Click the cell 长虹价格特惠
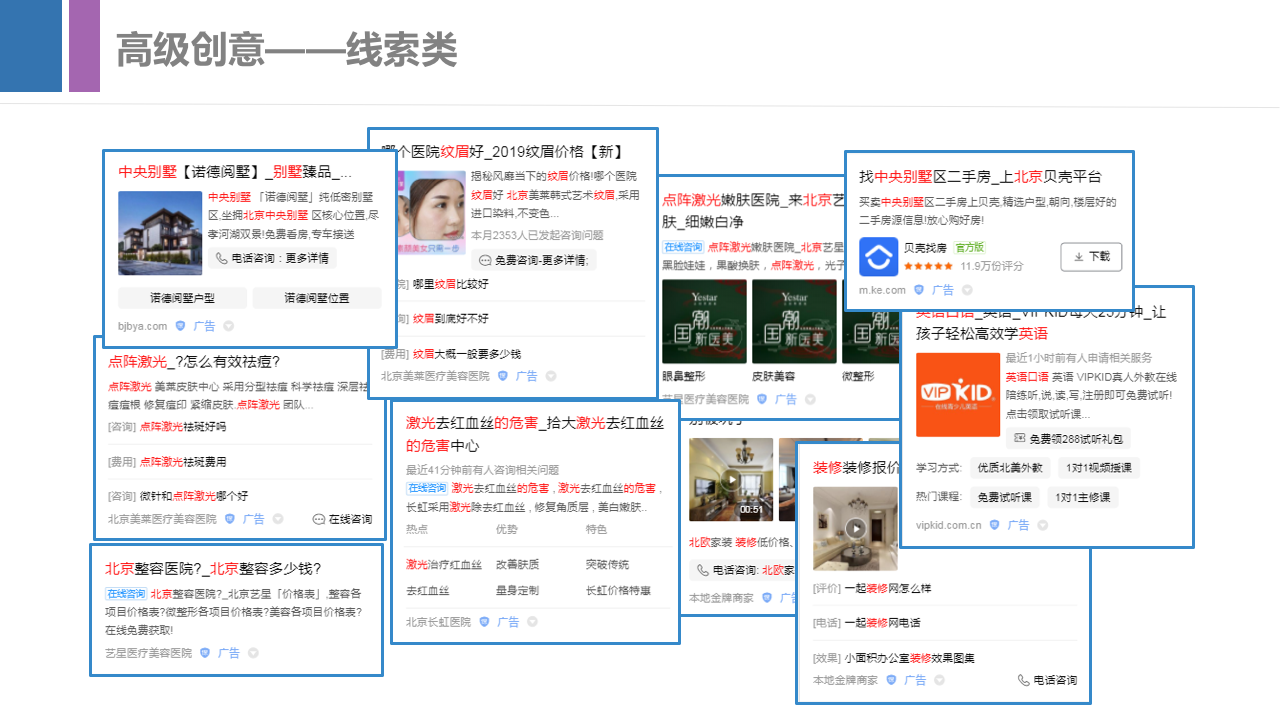Screen dimensions: 1280x720 coord(618,592)
